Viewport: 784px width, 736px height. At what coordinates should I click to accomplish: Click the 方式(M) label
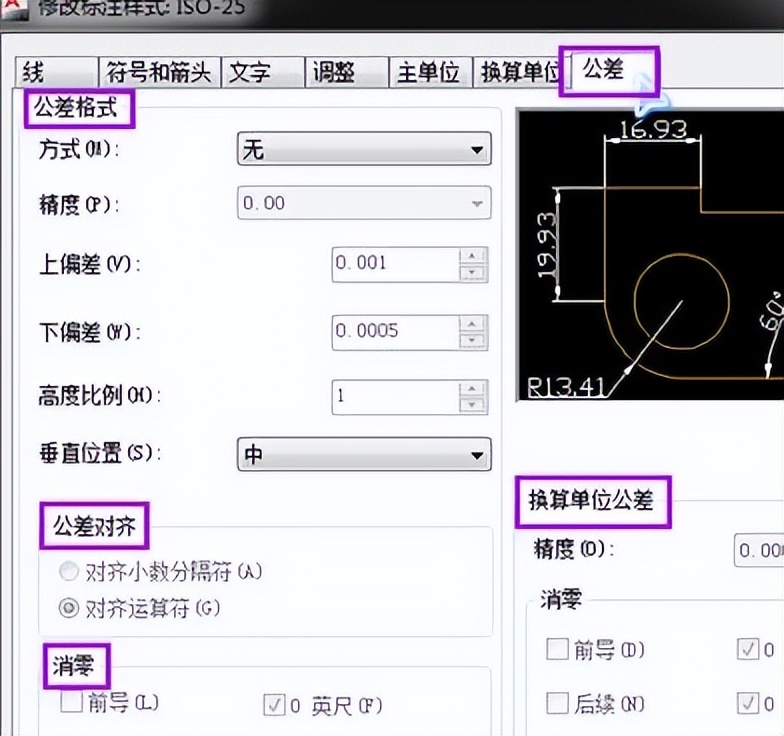79,149
